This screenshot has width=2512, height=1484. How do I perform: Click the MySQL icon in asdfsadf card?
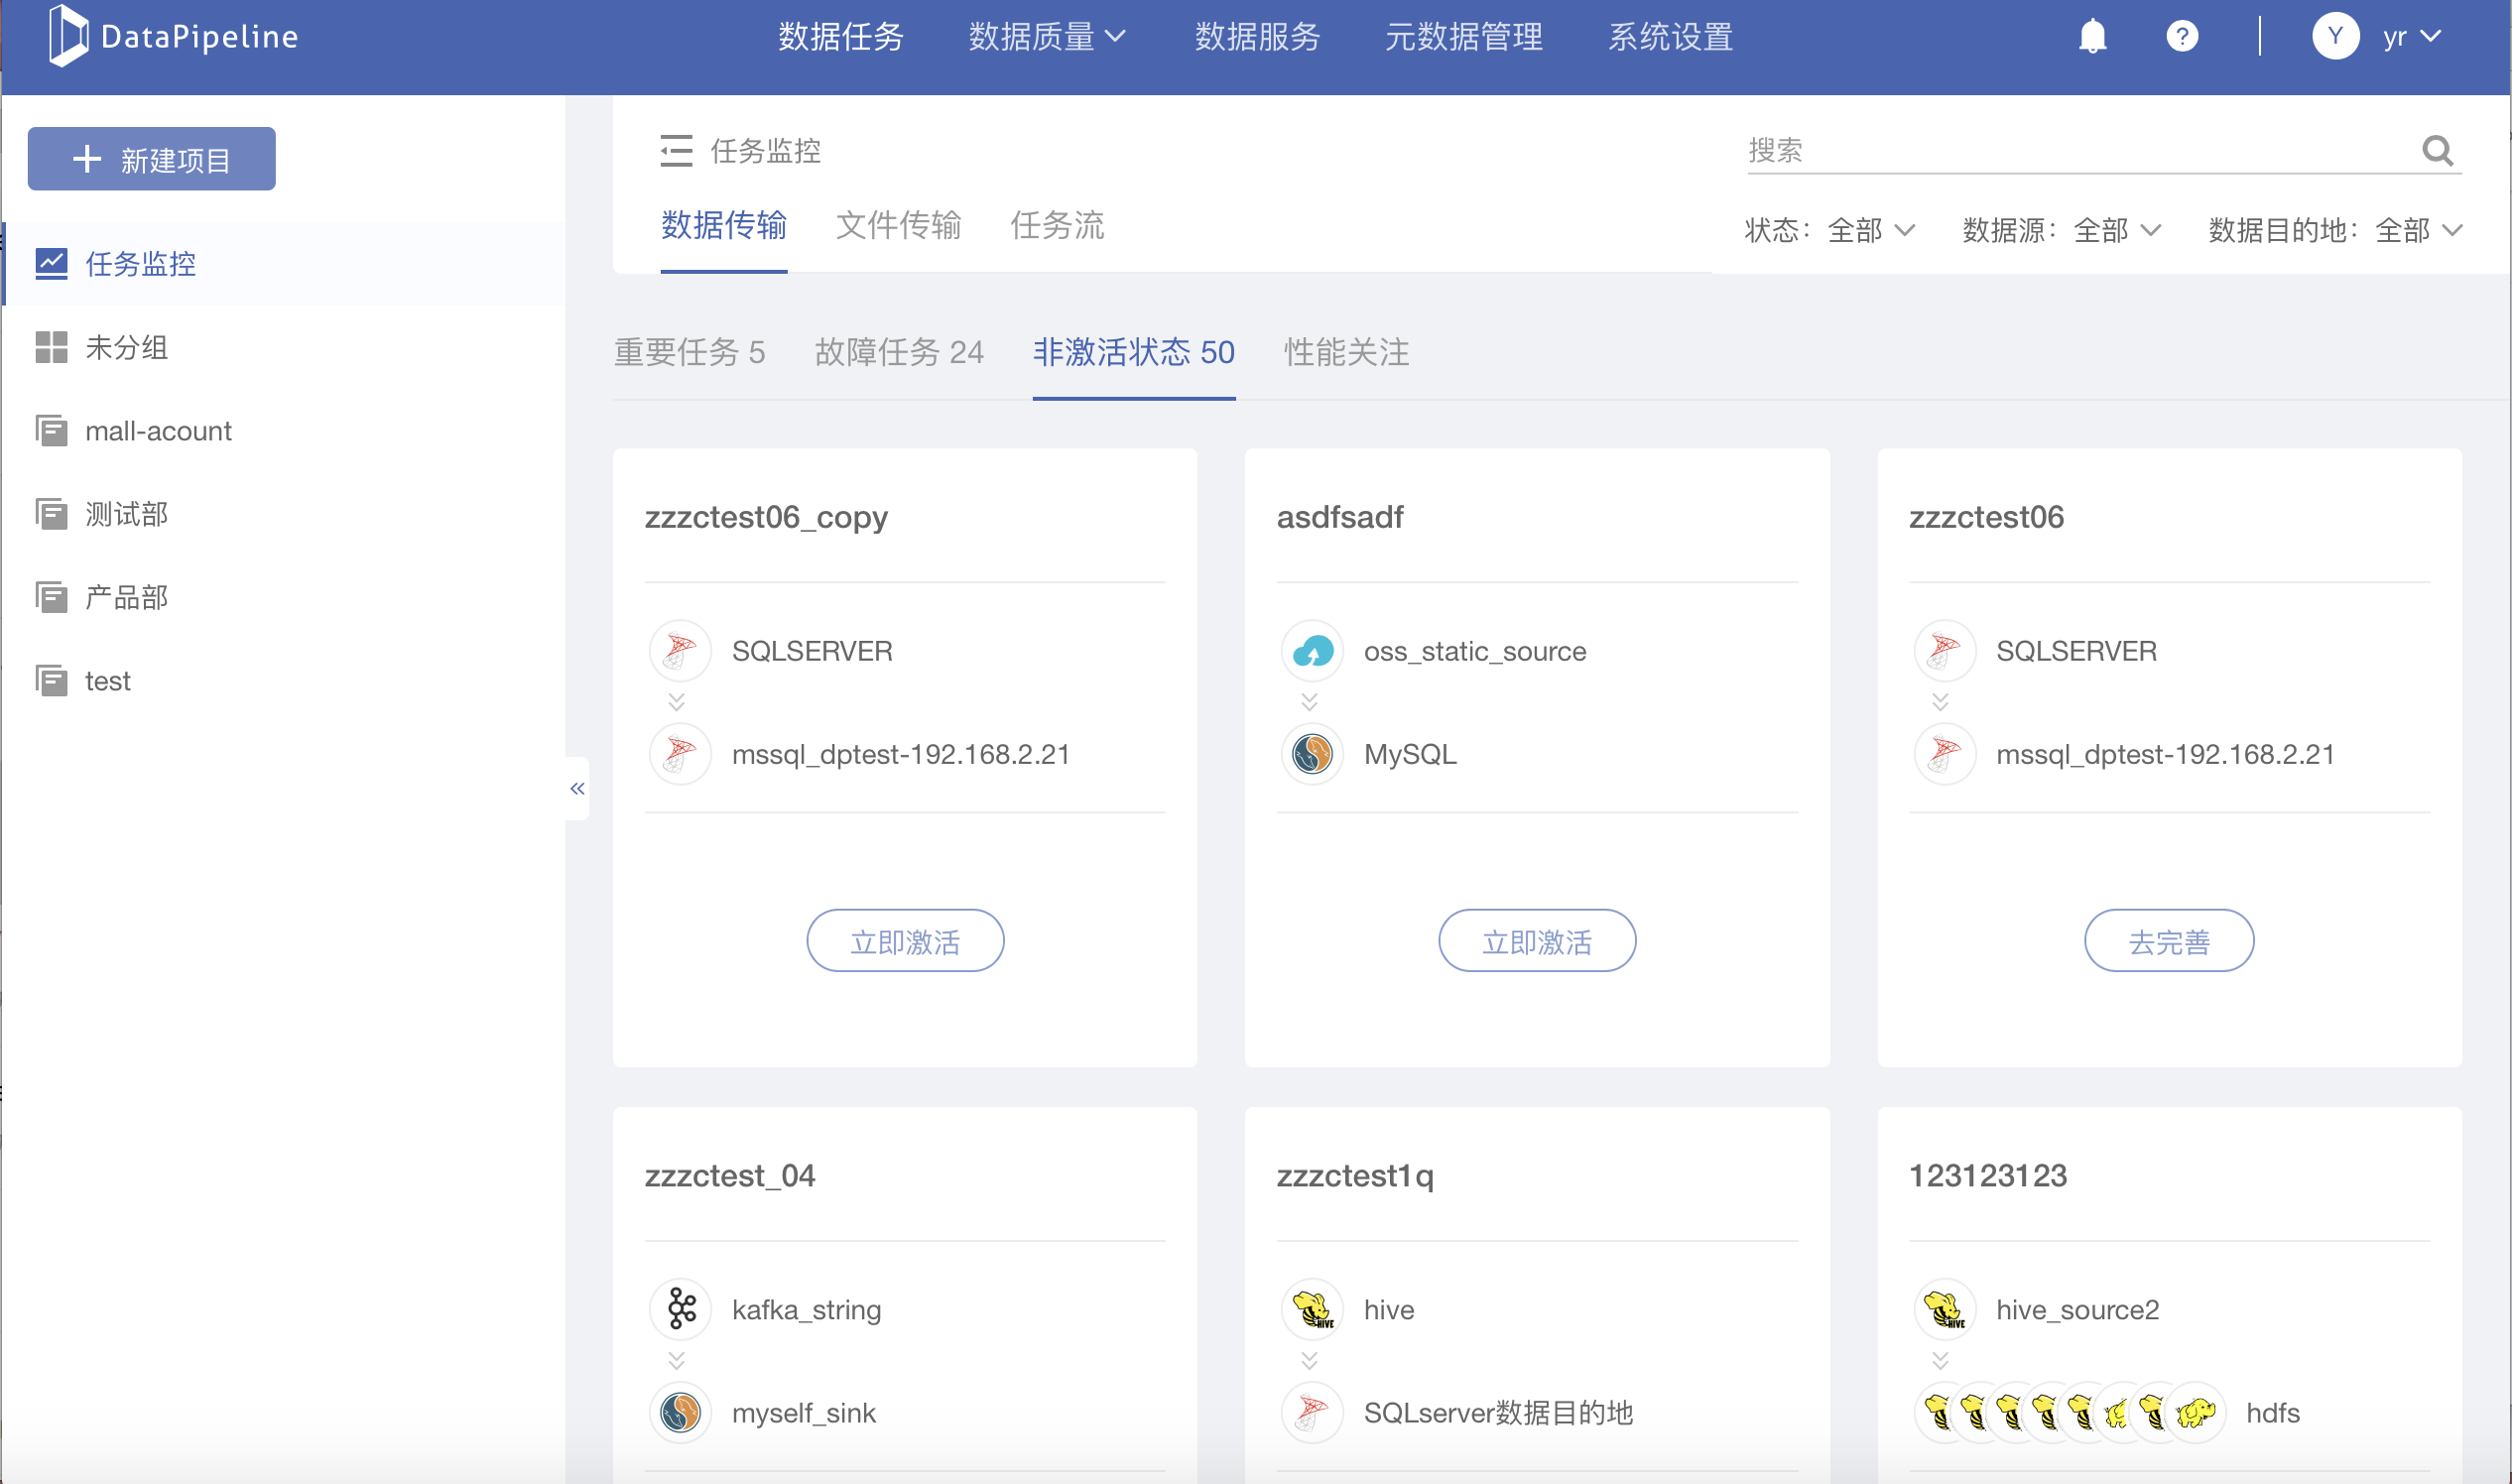pyautogui.click(x=1312, y=754)
